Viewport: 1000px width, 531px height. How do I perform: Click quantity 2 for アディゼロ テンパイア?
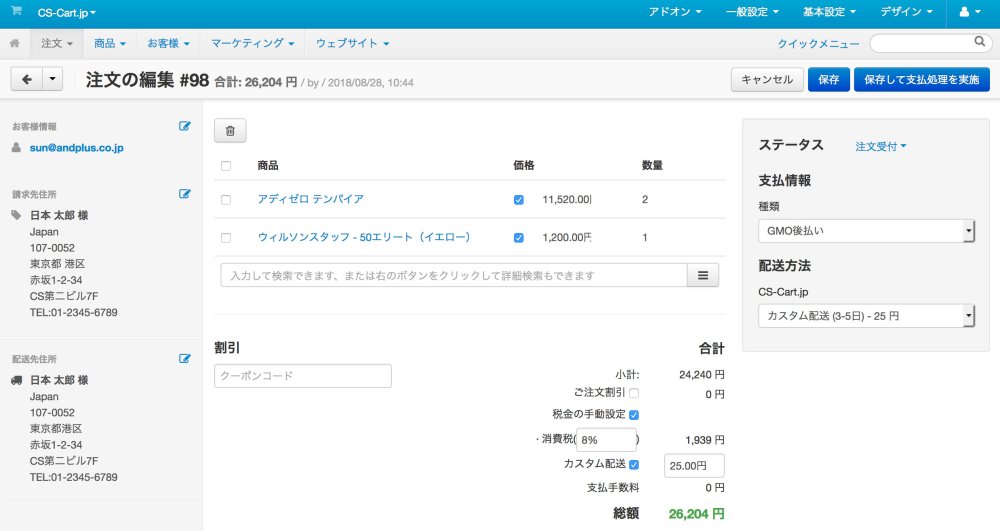(x=645, y=200)
